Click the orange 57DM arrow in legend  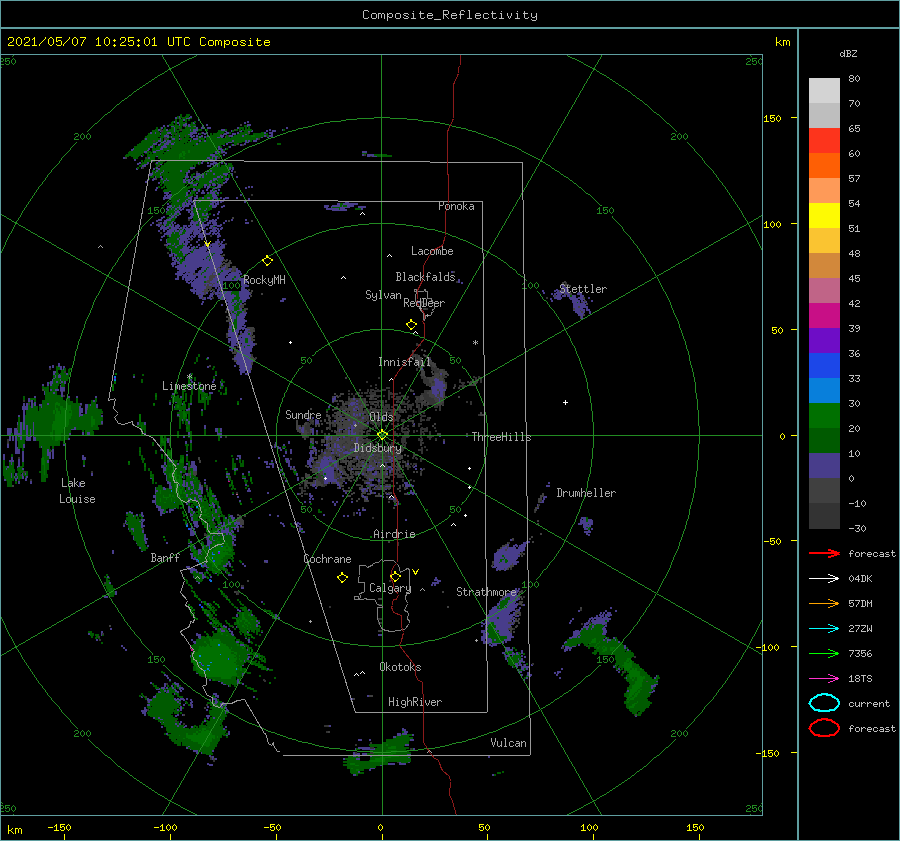click(x=824, y=603)
